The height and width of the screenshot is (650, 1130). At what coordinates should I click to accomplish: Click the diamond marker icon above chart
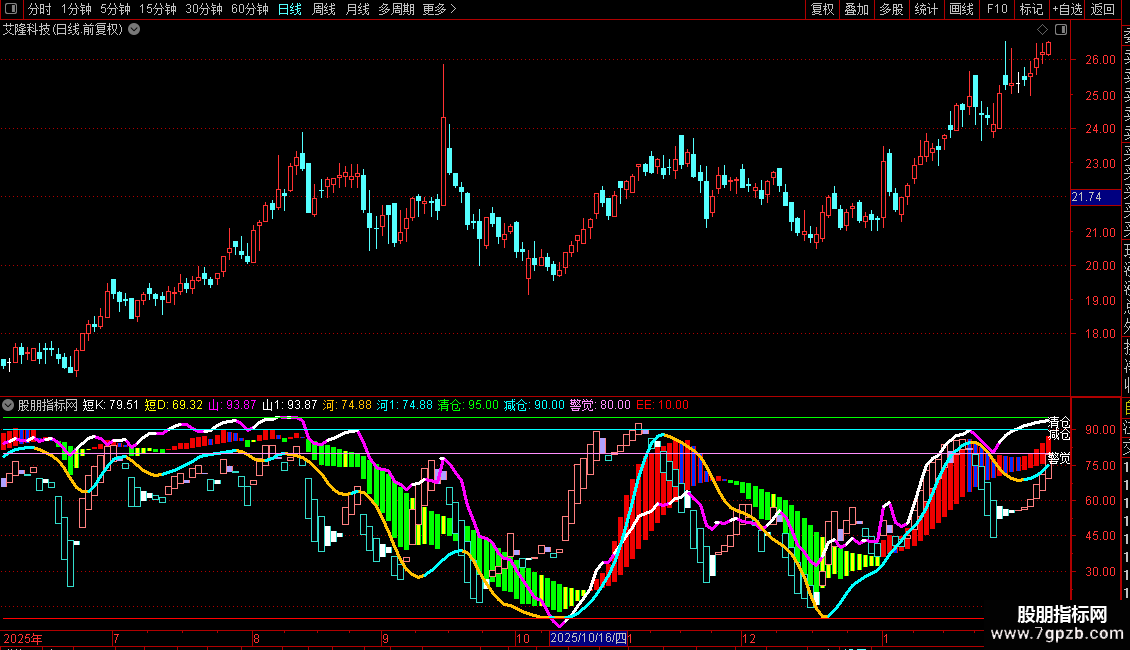(1042, 30)
